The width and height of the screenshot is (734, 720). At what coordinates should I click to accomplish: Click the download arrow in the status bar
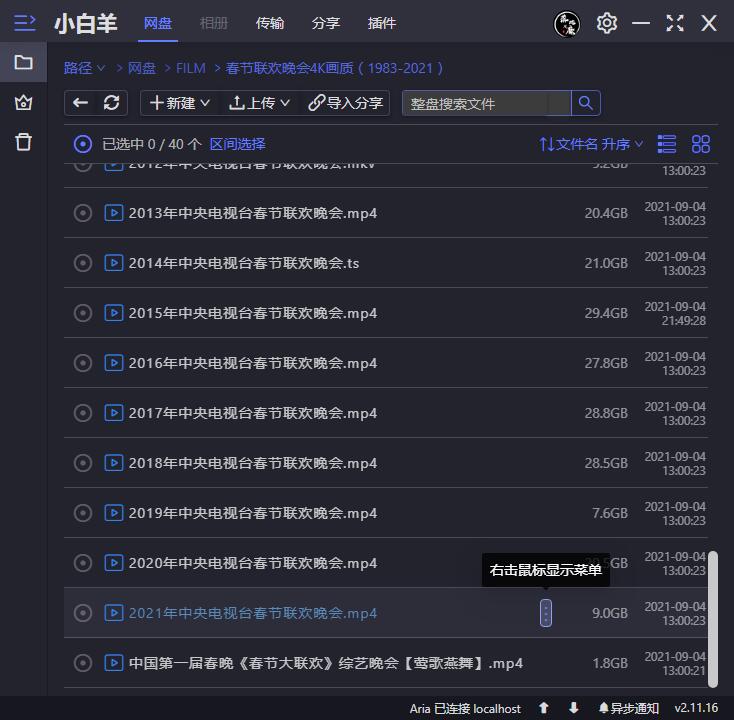coord(573,708)
